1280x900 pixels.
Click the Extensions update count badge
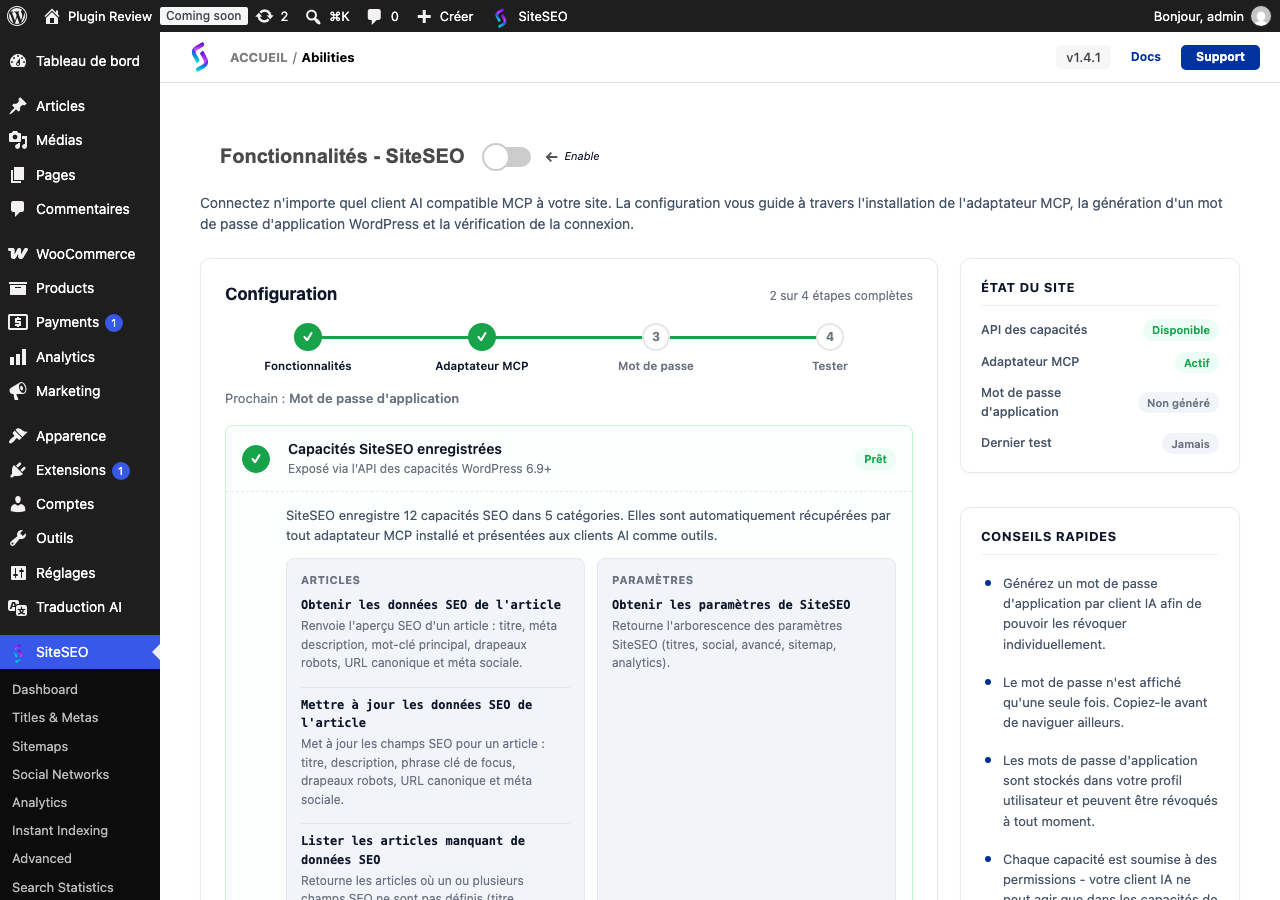[121, 470]
